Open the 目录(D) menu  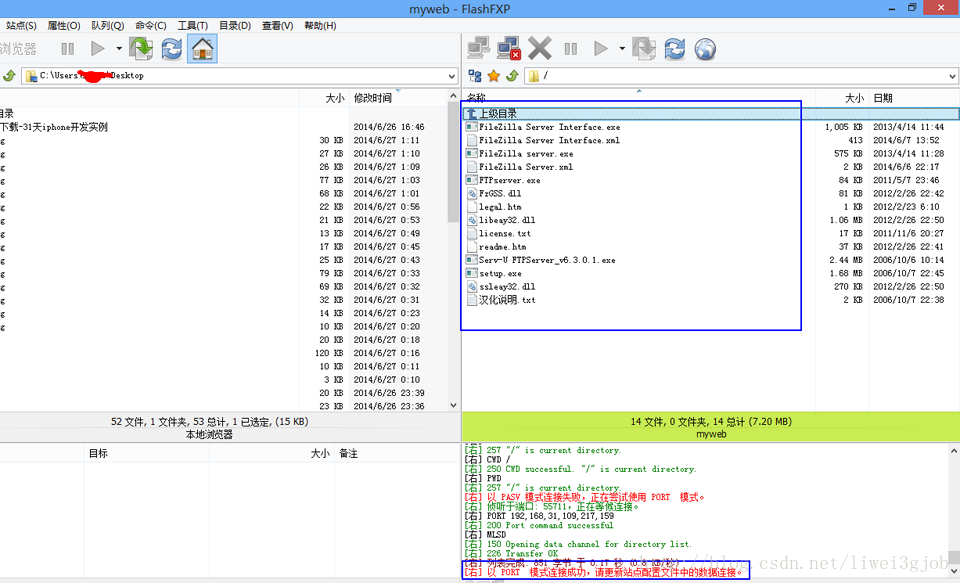pyautogui.click(x=235, y=26)
